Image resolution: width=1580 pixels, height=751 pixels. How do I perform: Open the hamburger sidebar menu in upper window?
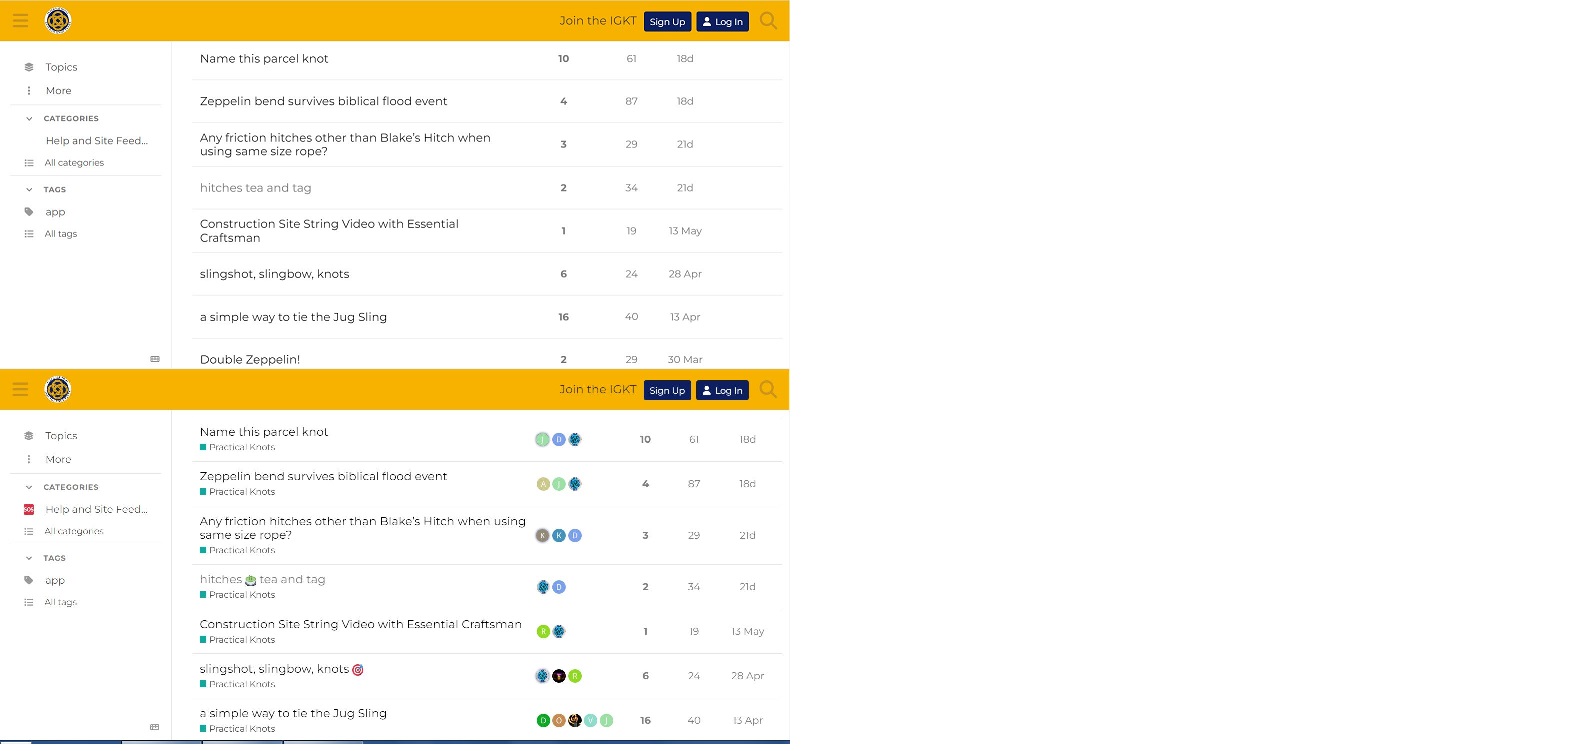(20, 20)
